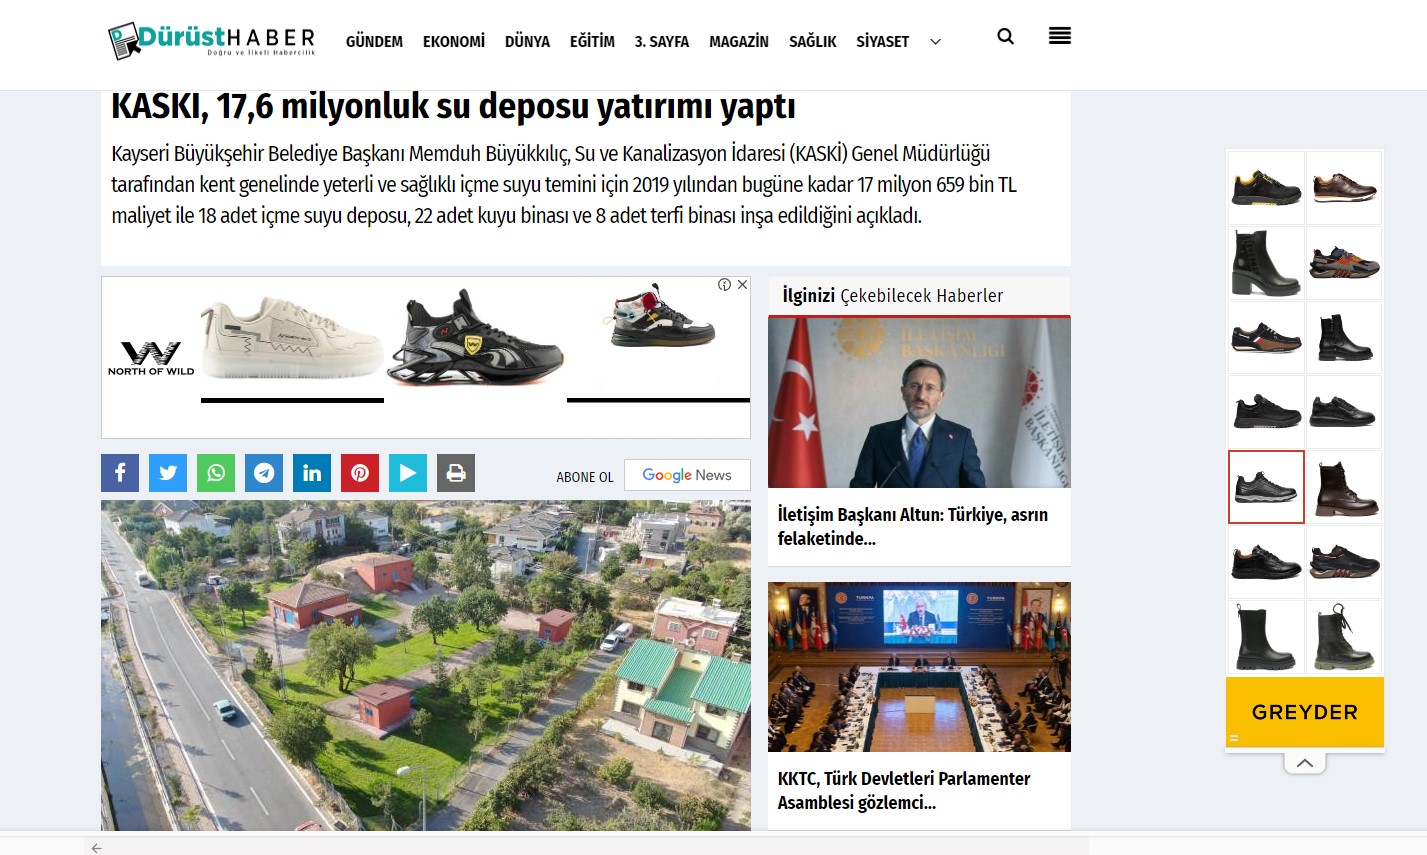Open İletişim Başkanı Altun headline
1427x855 pixels.
[x=912, y=526]
